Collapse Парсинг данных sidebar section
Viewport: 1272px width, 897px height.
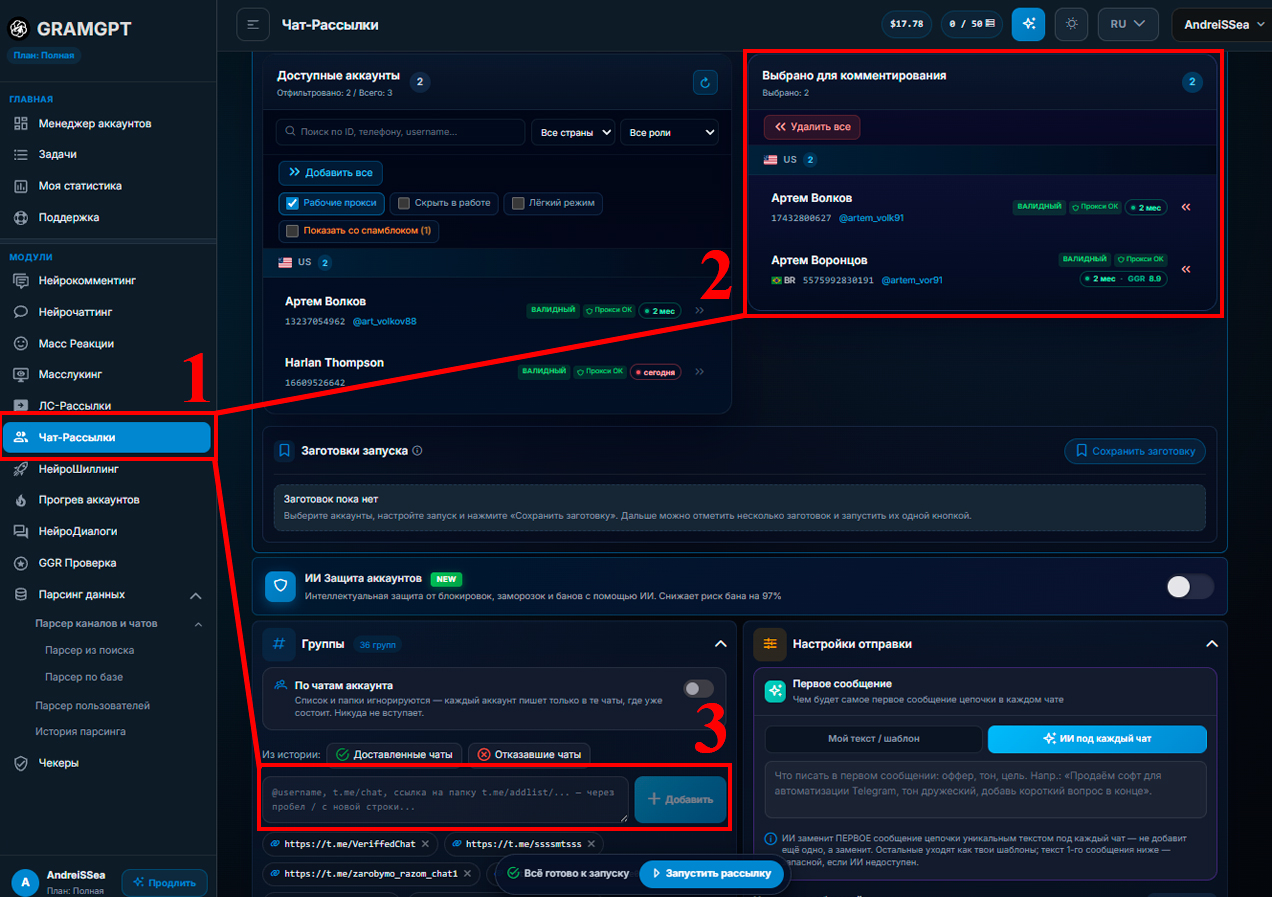(196, 595)
